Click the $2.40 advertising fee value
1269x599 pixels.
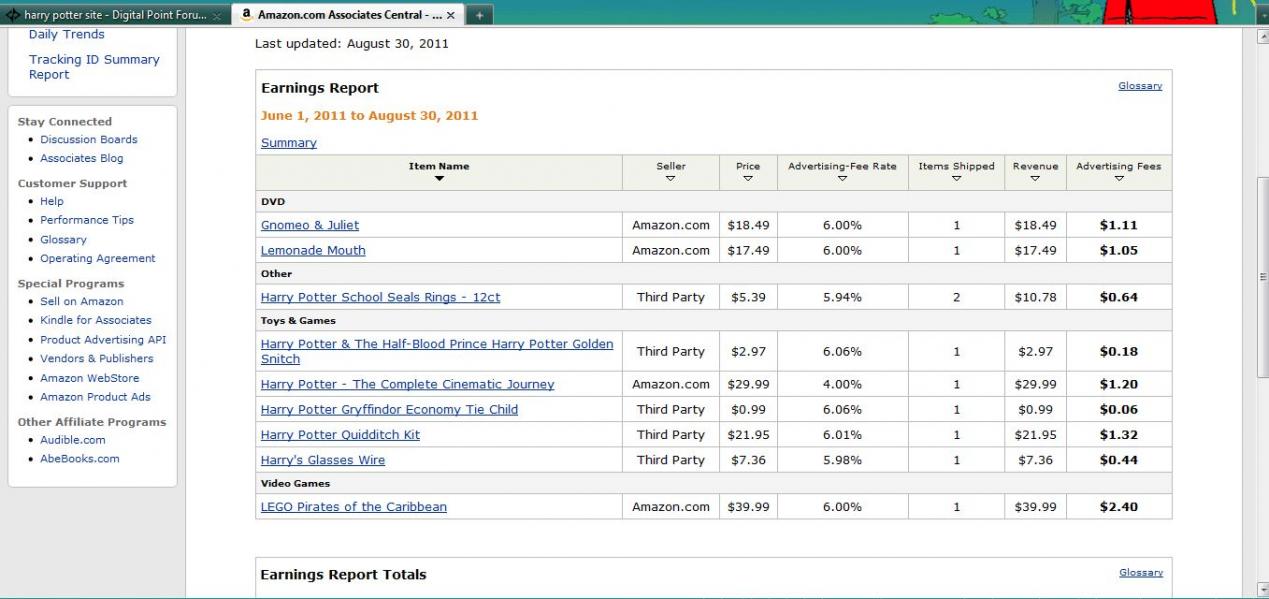tap(1118, 507)
